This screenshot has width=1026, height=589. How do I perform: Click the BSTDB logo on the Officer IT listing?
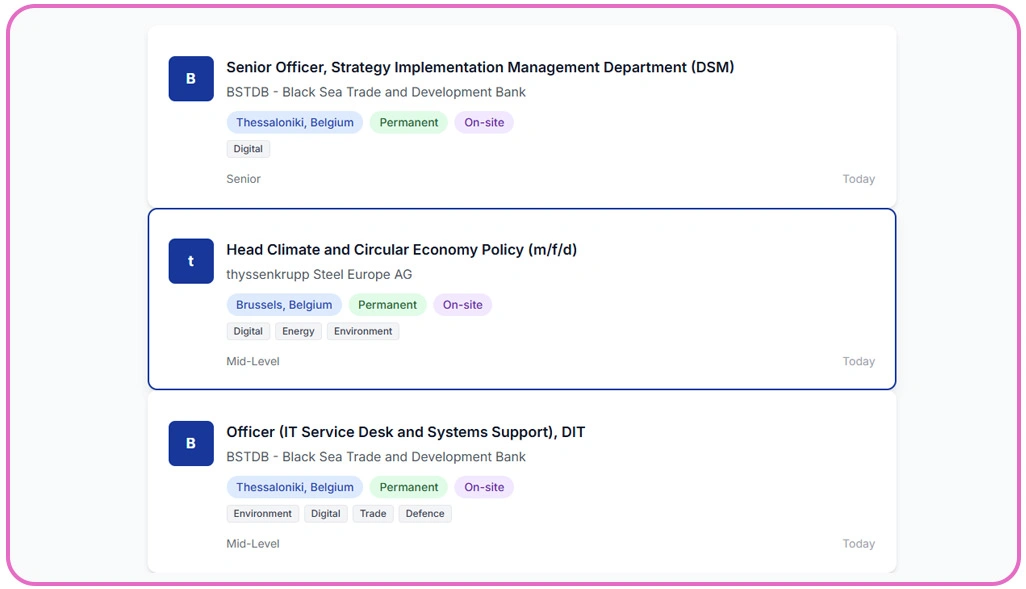[x=191, y=444]
